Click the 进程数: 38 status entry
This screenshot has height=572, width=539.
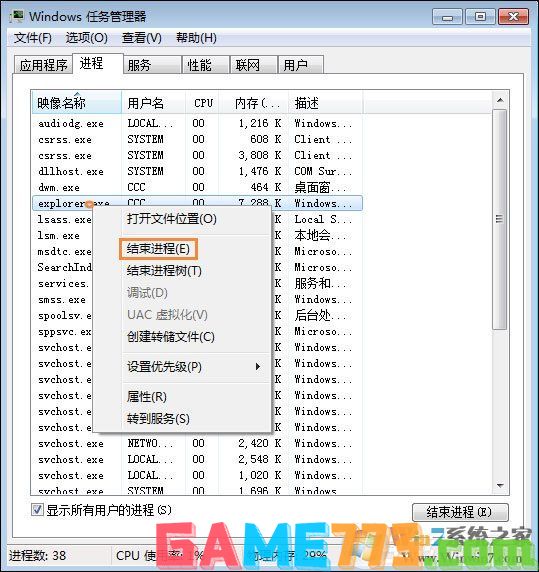click(37, 555)
